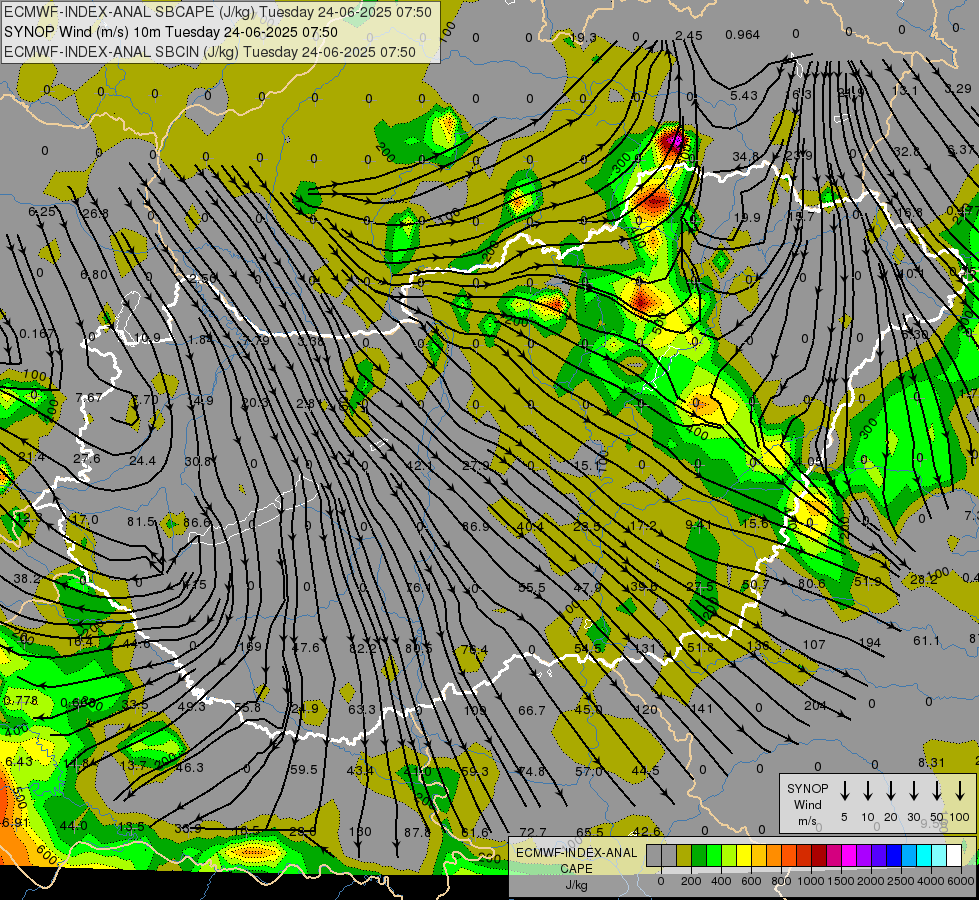Image resolution: width=979 pixels, height=900 pixels.
Task: Click the map value 34.8
Action: click(745, 156)
